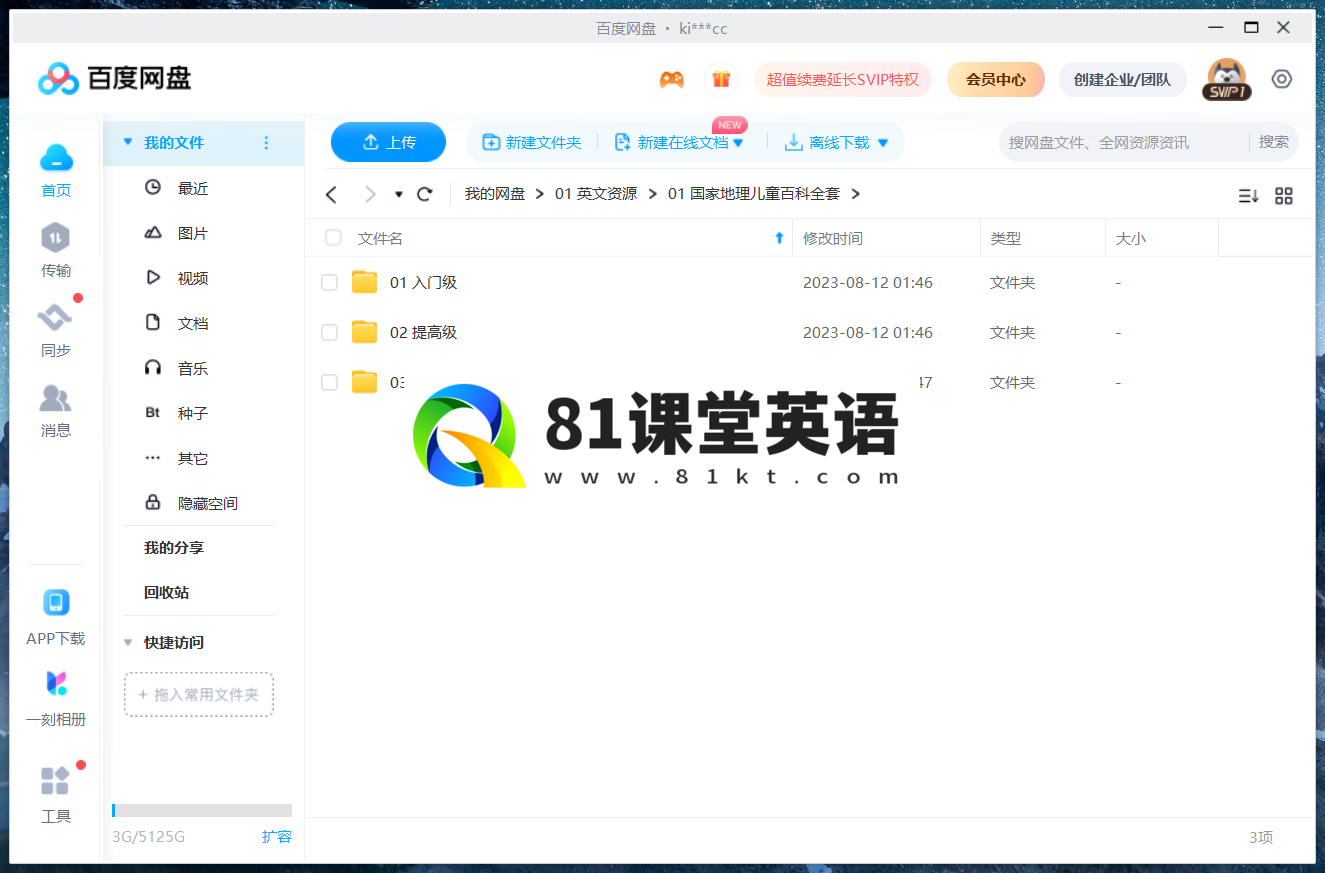Viewport: 1325px width, 873px height.
Task: Click the Baidu Netdisk logo
Action: click(114, 78)
